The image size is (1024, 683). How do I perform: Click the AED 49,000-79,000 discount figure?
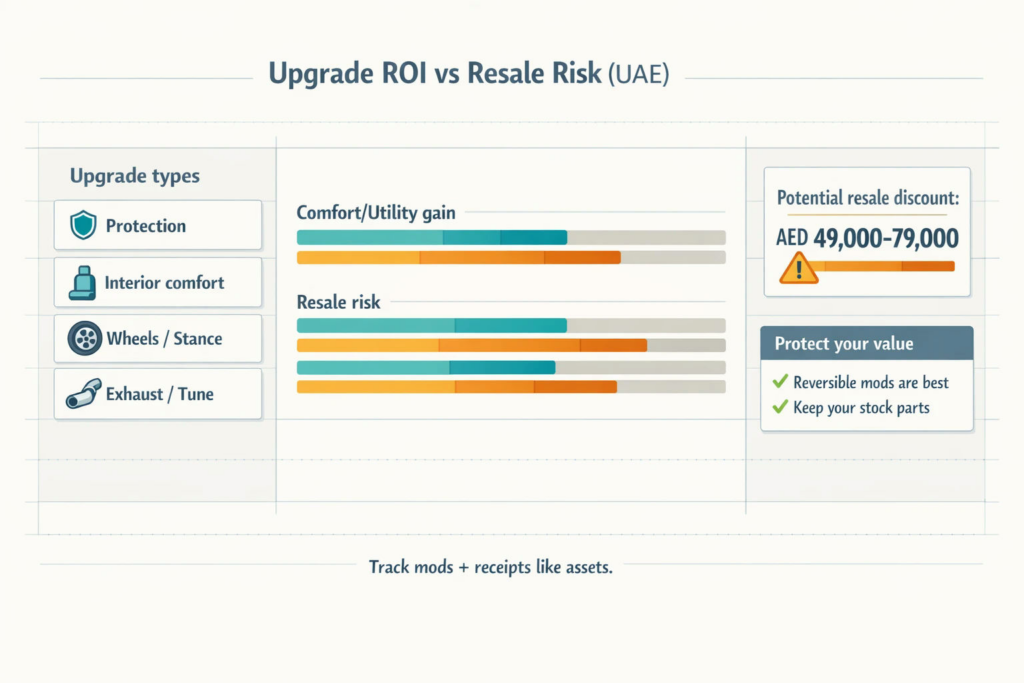click(867, 238)
